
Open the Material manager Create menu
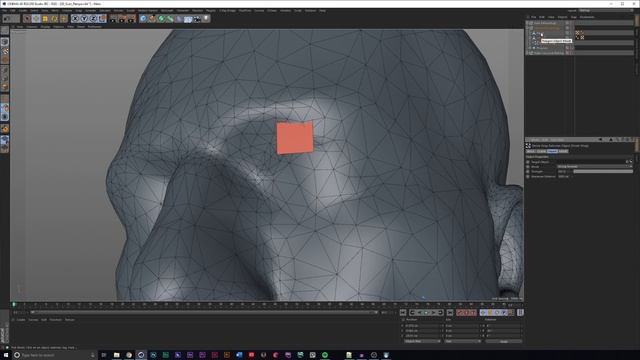point(21,320)
